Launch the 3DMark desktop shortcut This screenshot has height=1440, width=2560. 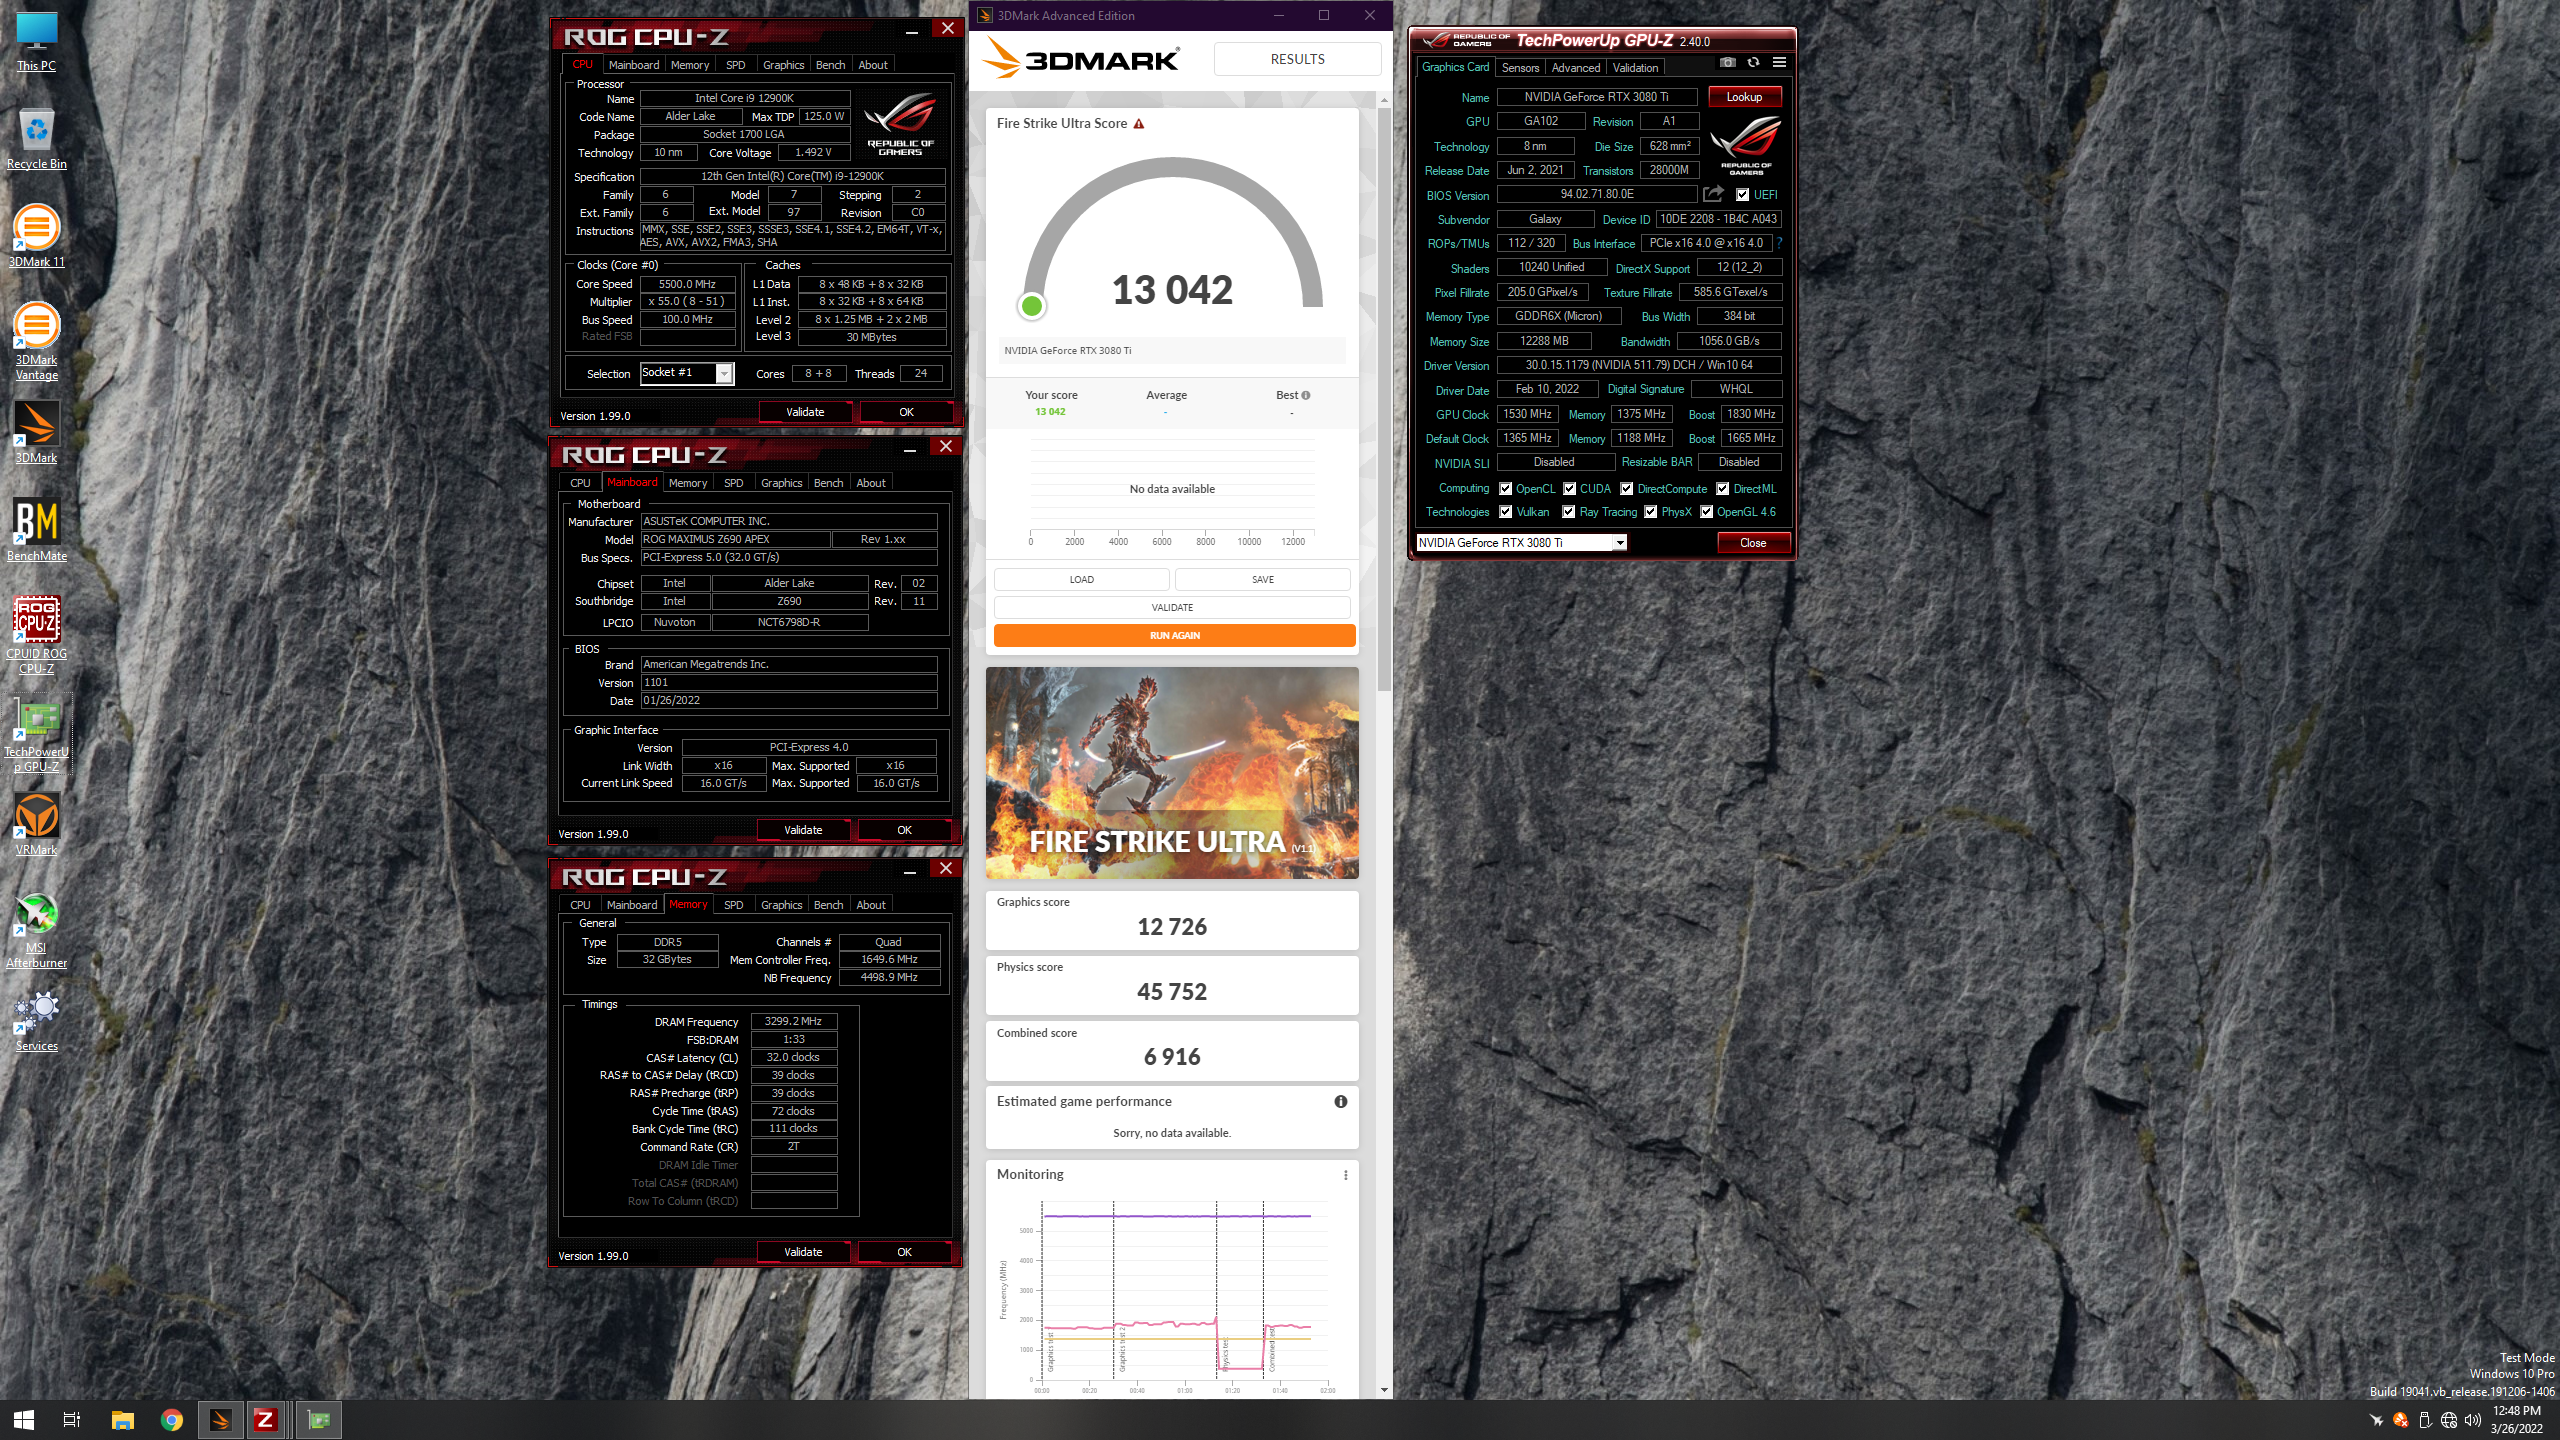coord(37,433)
